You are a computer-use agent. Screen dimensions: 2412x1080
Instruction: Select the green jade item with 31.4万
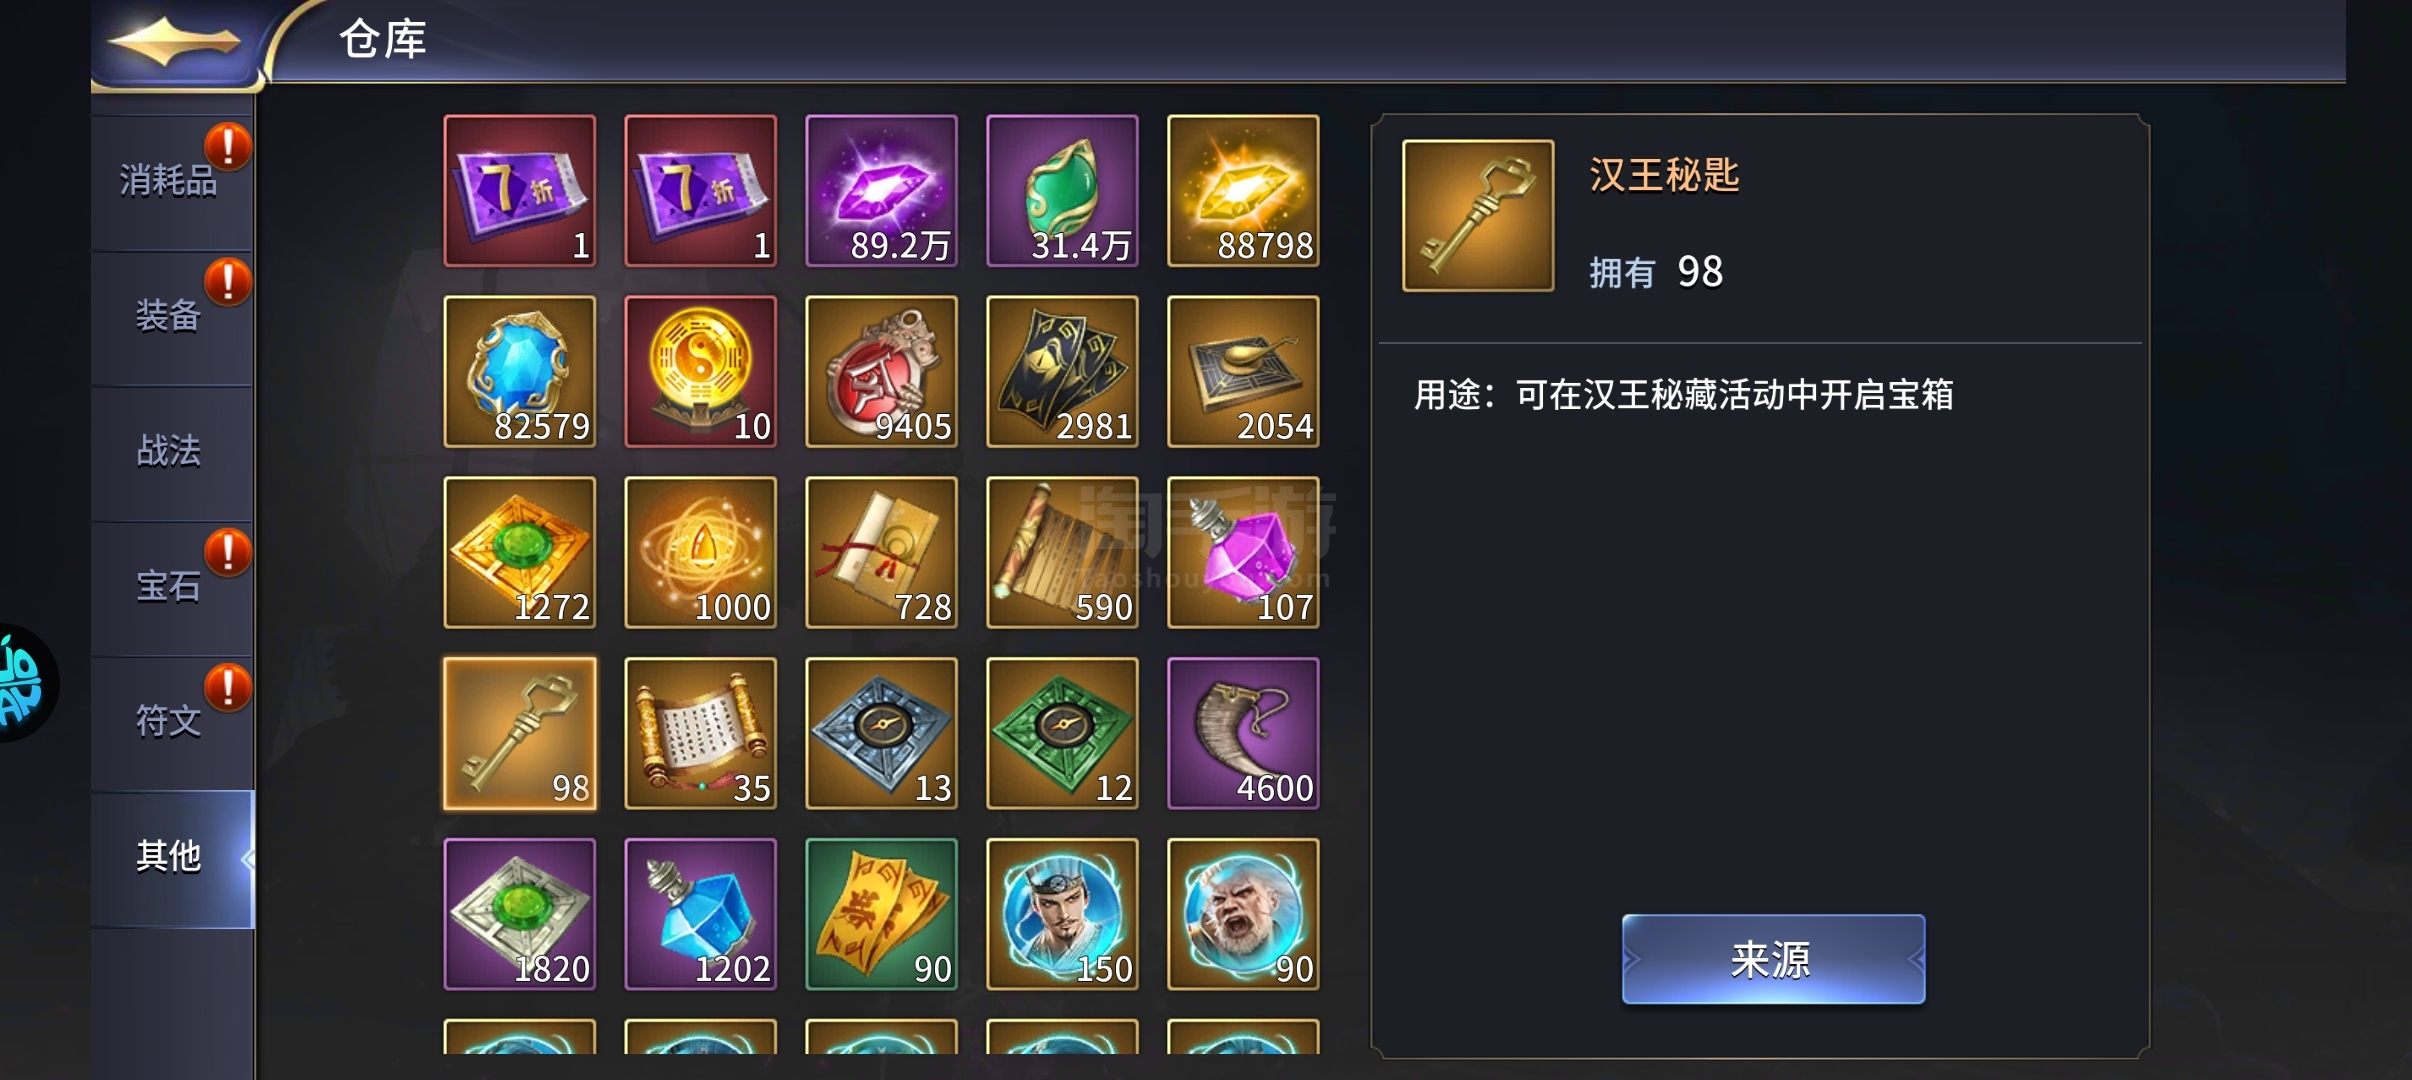1062,191
